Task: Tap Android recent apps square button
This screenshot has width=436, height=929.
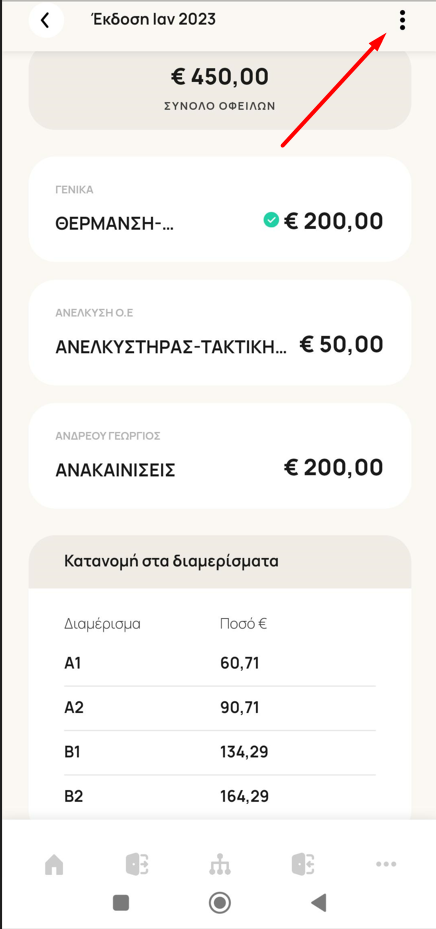Action: 121,902
